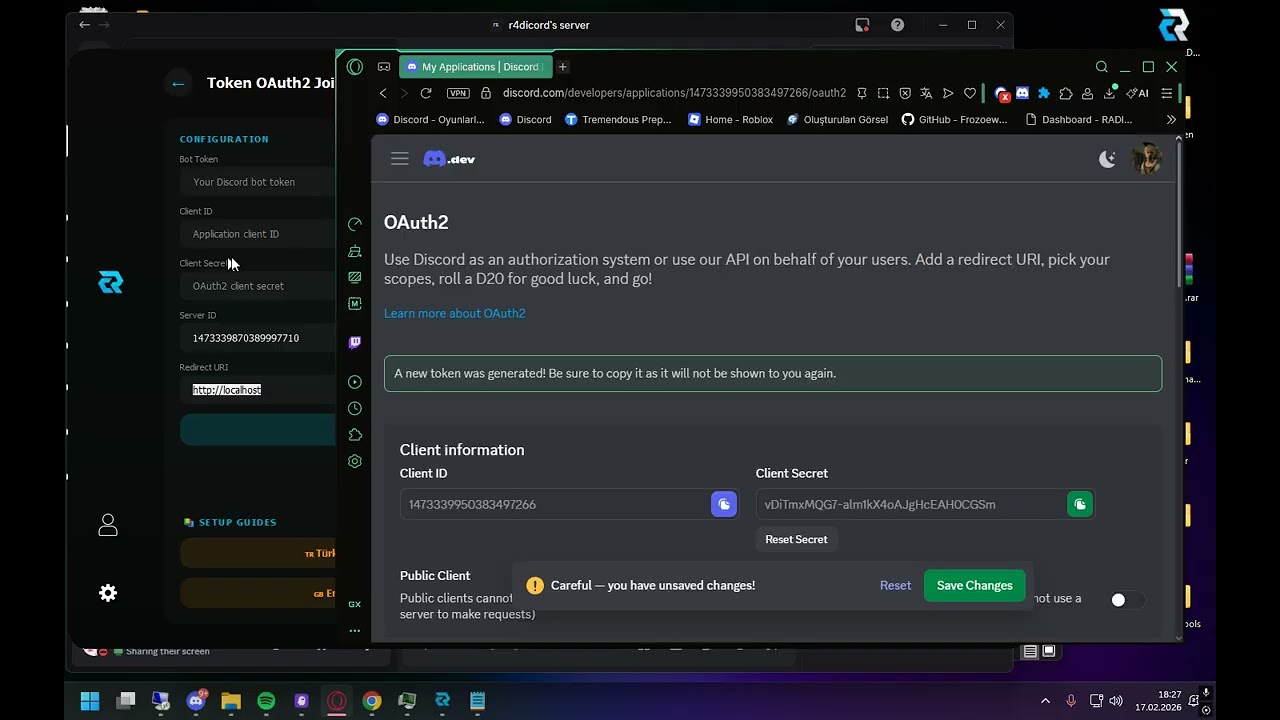This screenshot has width=1280, height=720.
Task: Open the Aria AI button in Opera toolbar
Action: pyautogui.click(x=1138, y=93)
